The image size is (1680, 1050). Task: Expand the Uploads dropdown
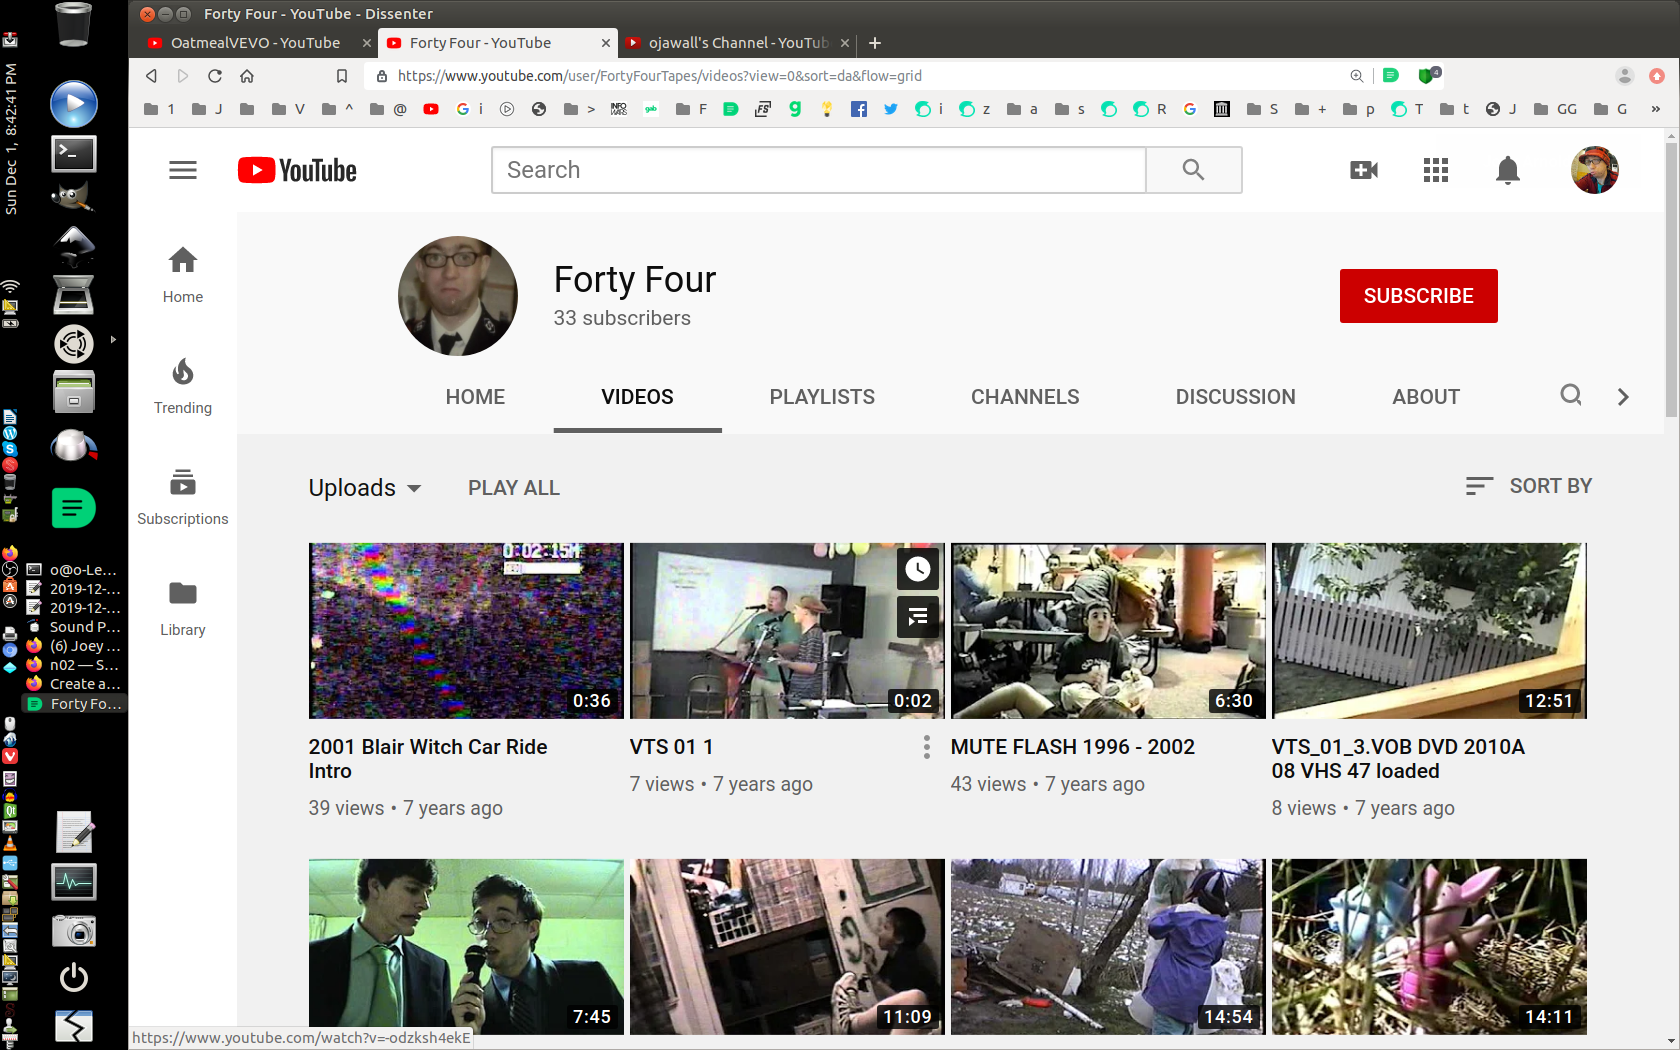[x=365, y=488]
